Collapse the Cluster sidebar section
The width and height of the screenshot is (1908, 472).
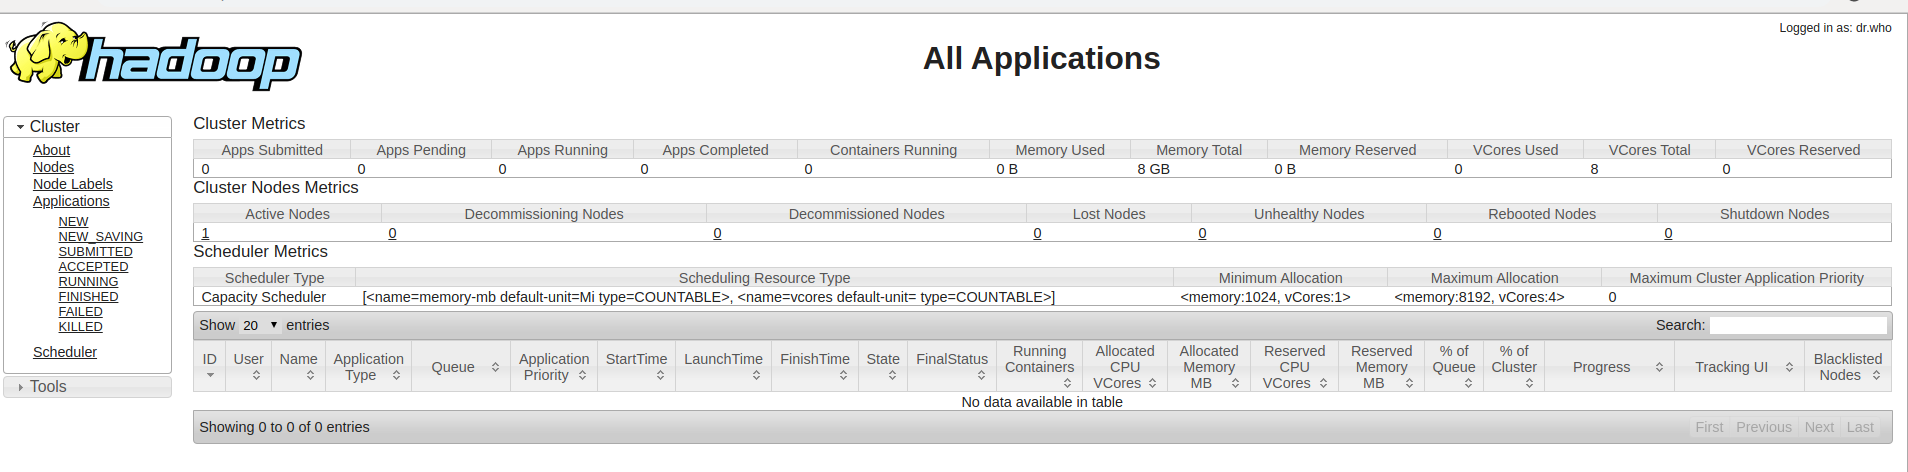click(87, 127)
